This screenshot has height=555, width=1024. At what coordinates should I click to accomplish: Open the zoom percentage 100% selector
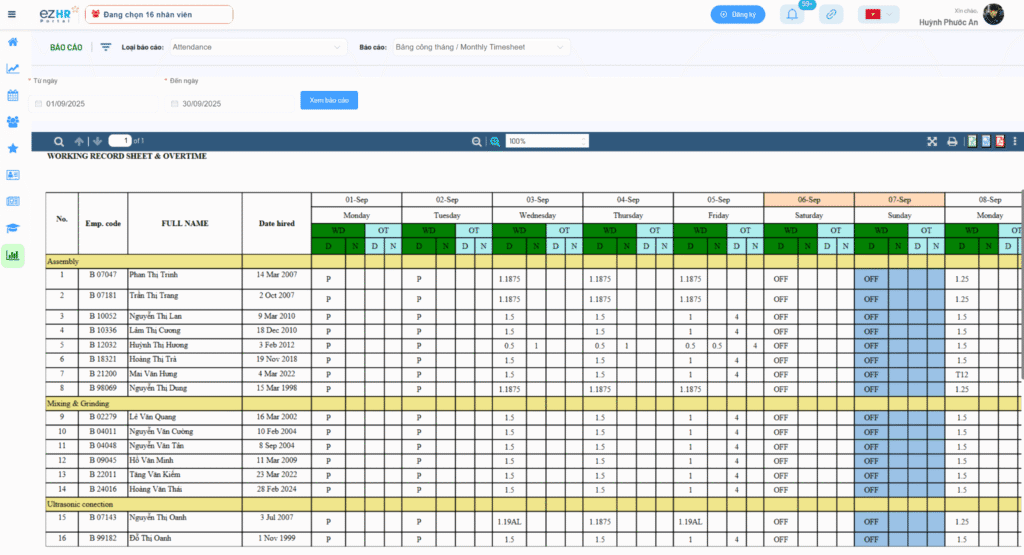pos(547,141)
